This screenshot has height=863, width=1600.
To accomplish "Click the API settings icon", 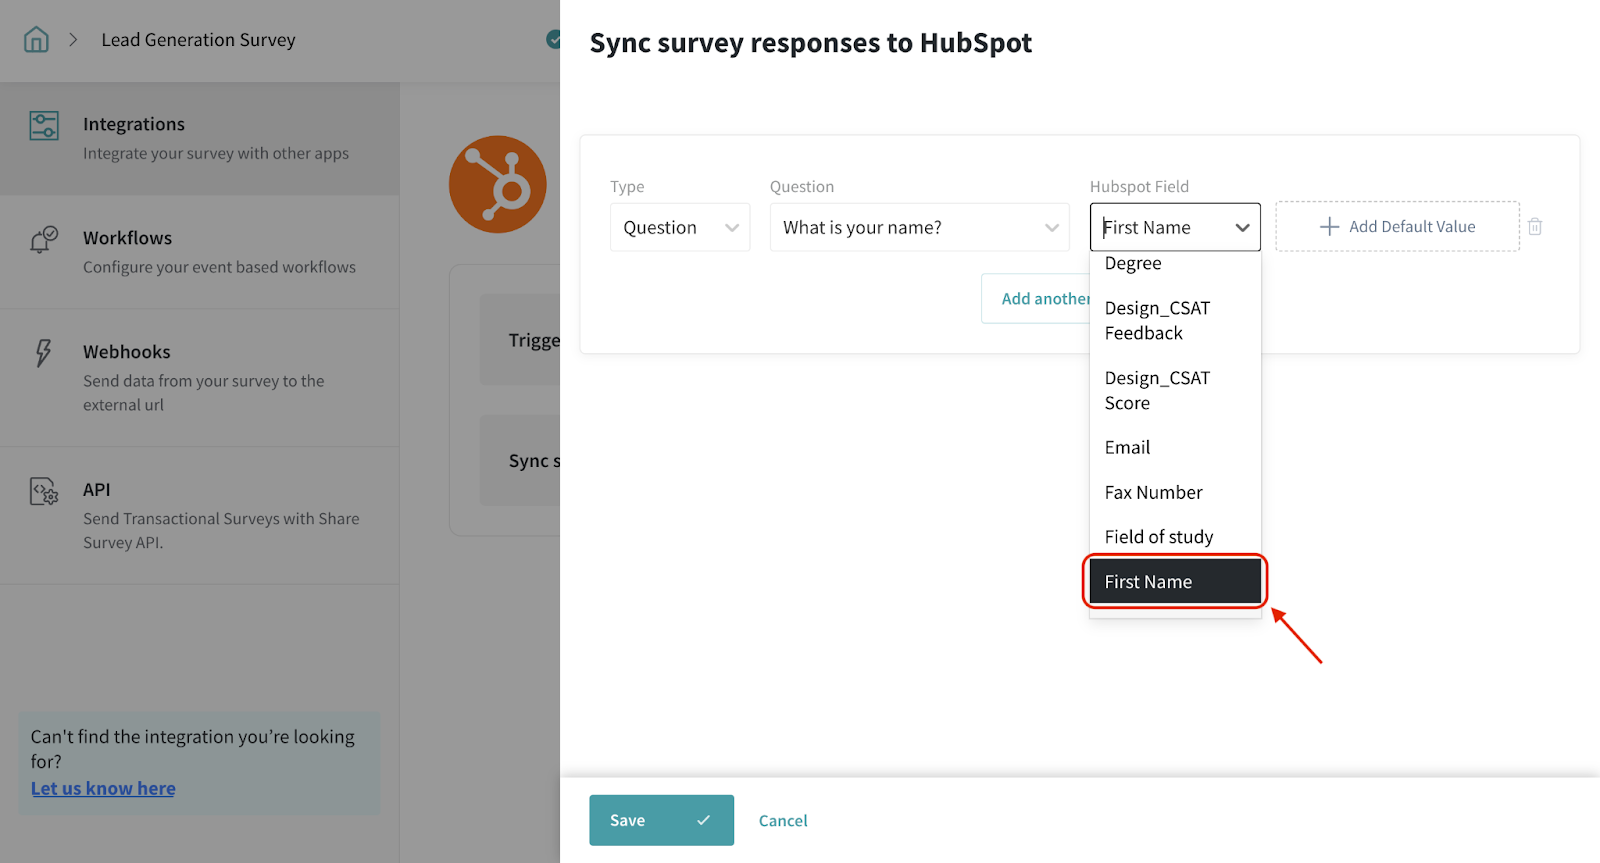I will tap(44, 492).
